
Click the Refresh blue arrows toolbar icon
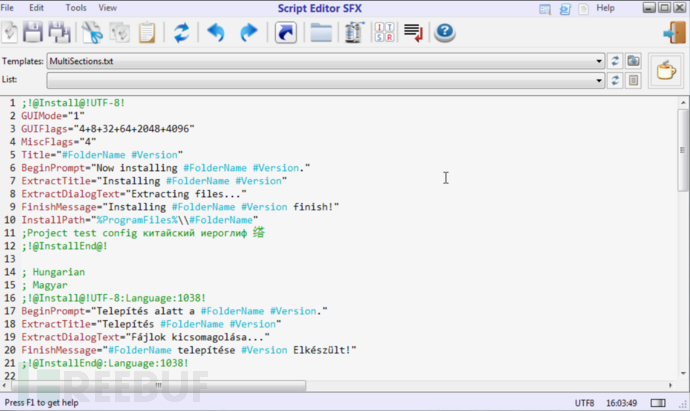click(x=181, y=33)
